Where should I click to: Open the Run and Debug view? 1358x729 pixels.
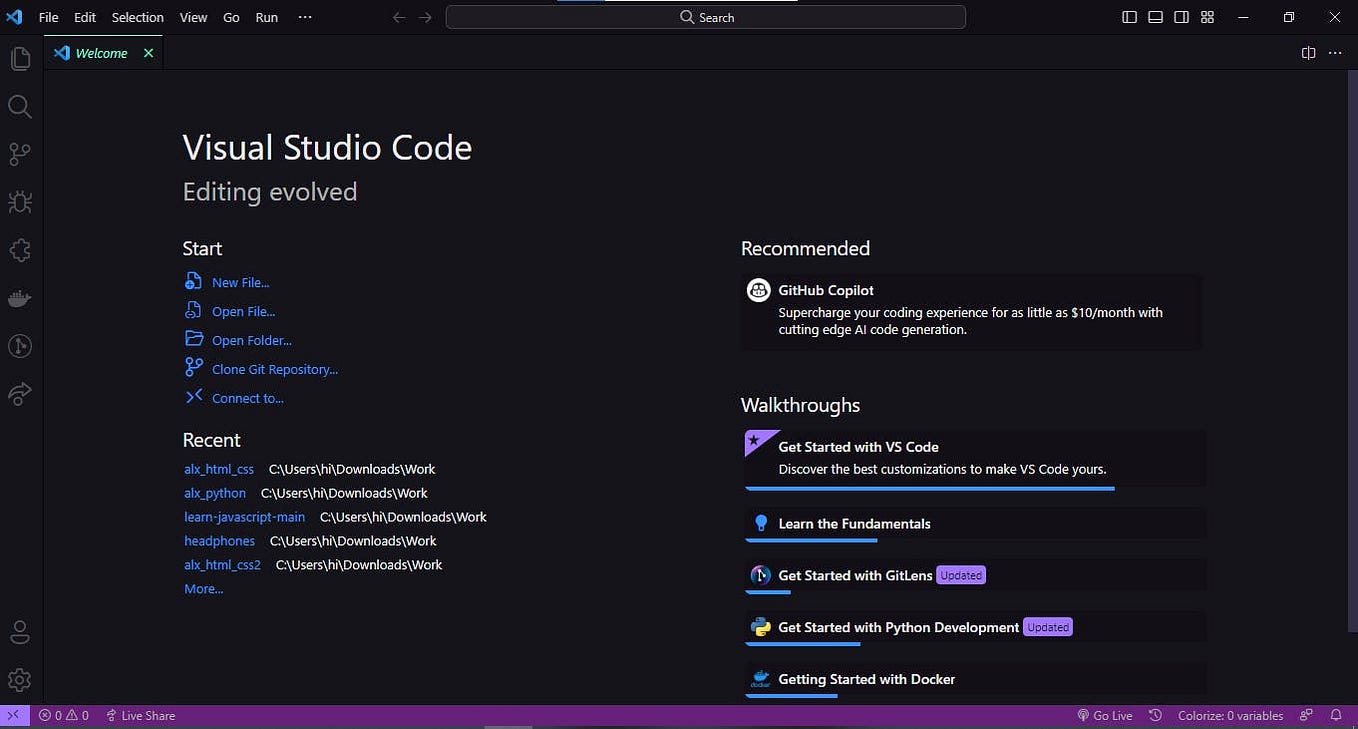coord(20,202)
